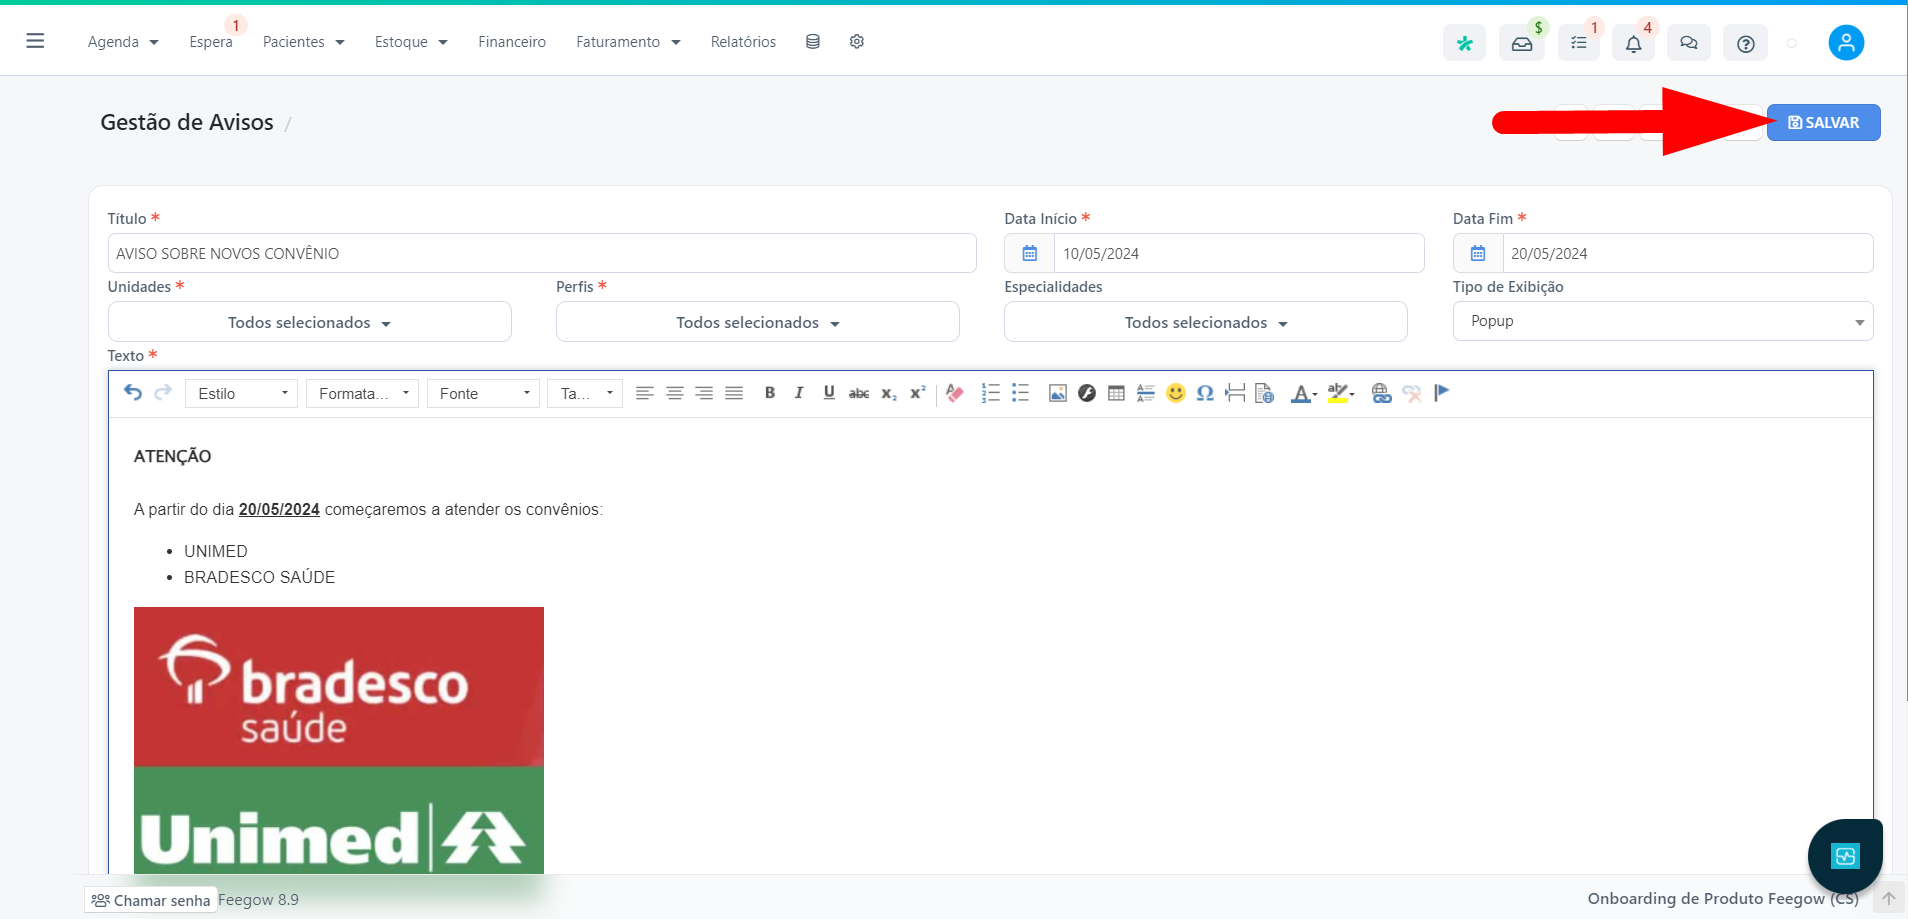
Task: Open the Fonte dropdown
Action: 483,393
